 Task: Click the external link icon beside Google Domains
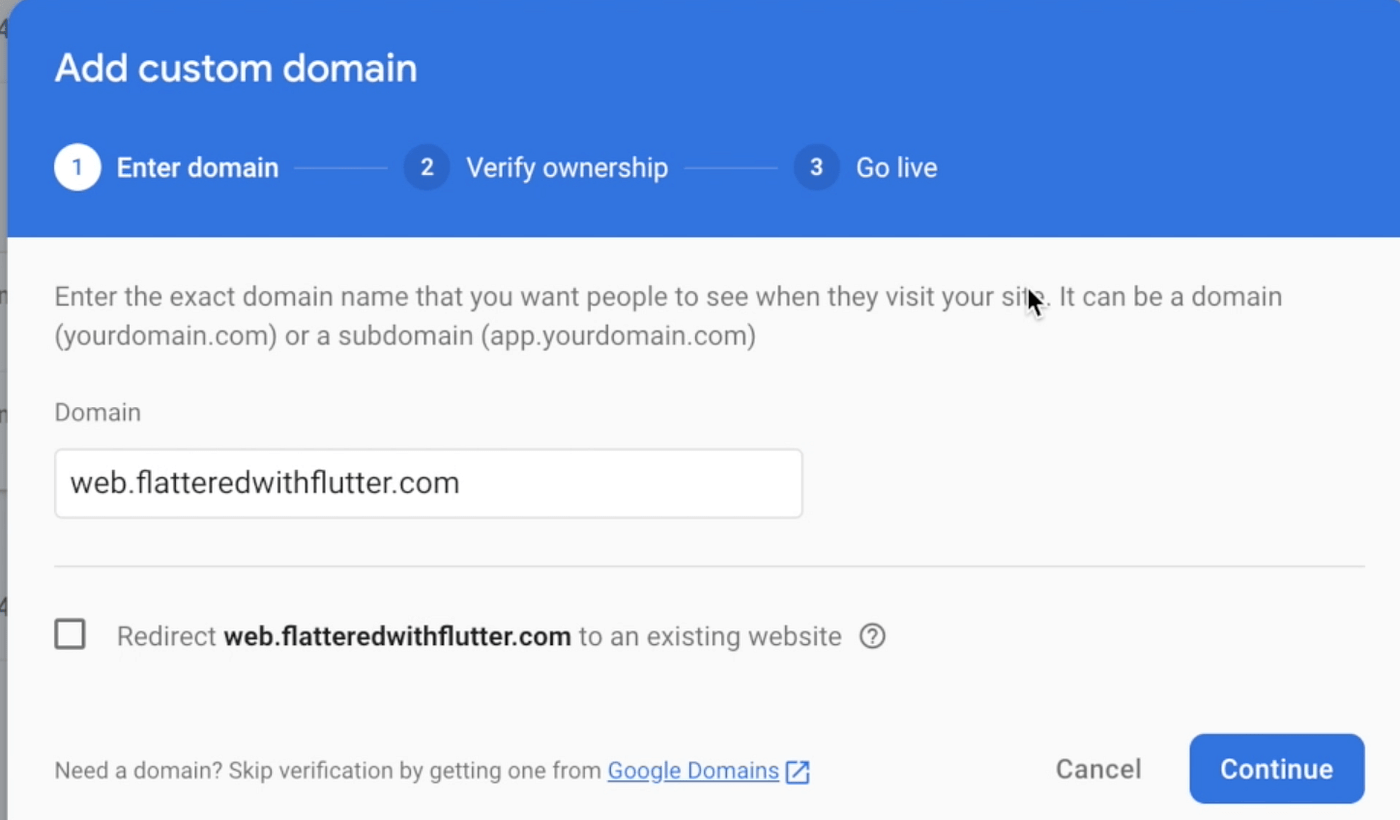(797, 772)
